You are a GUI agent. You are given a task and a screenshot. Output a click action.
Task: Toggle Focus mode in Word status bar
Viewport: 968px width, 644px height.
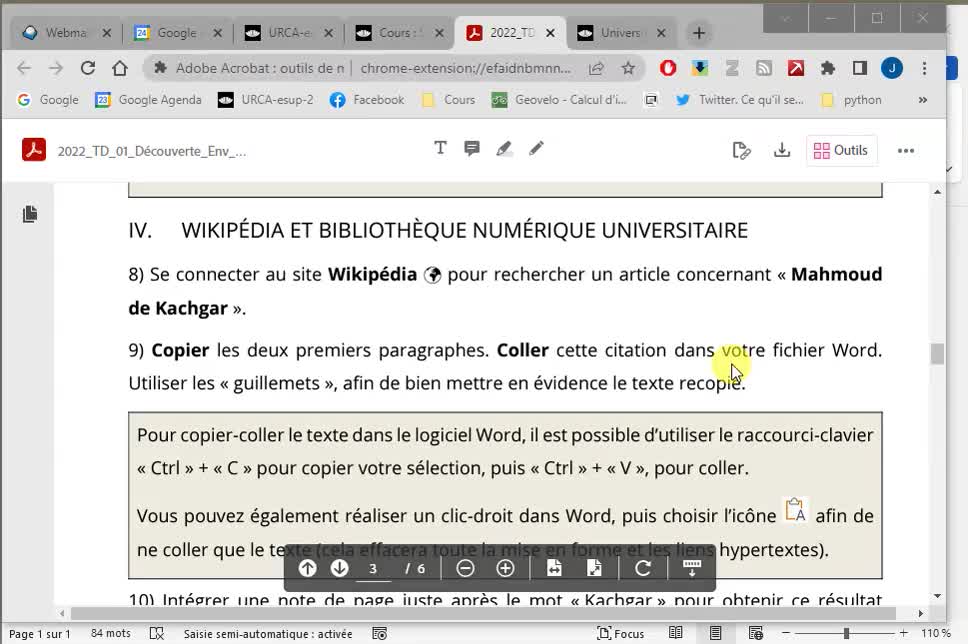620,633
